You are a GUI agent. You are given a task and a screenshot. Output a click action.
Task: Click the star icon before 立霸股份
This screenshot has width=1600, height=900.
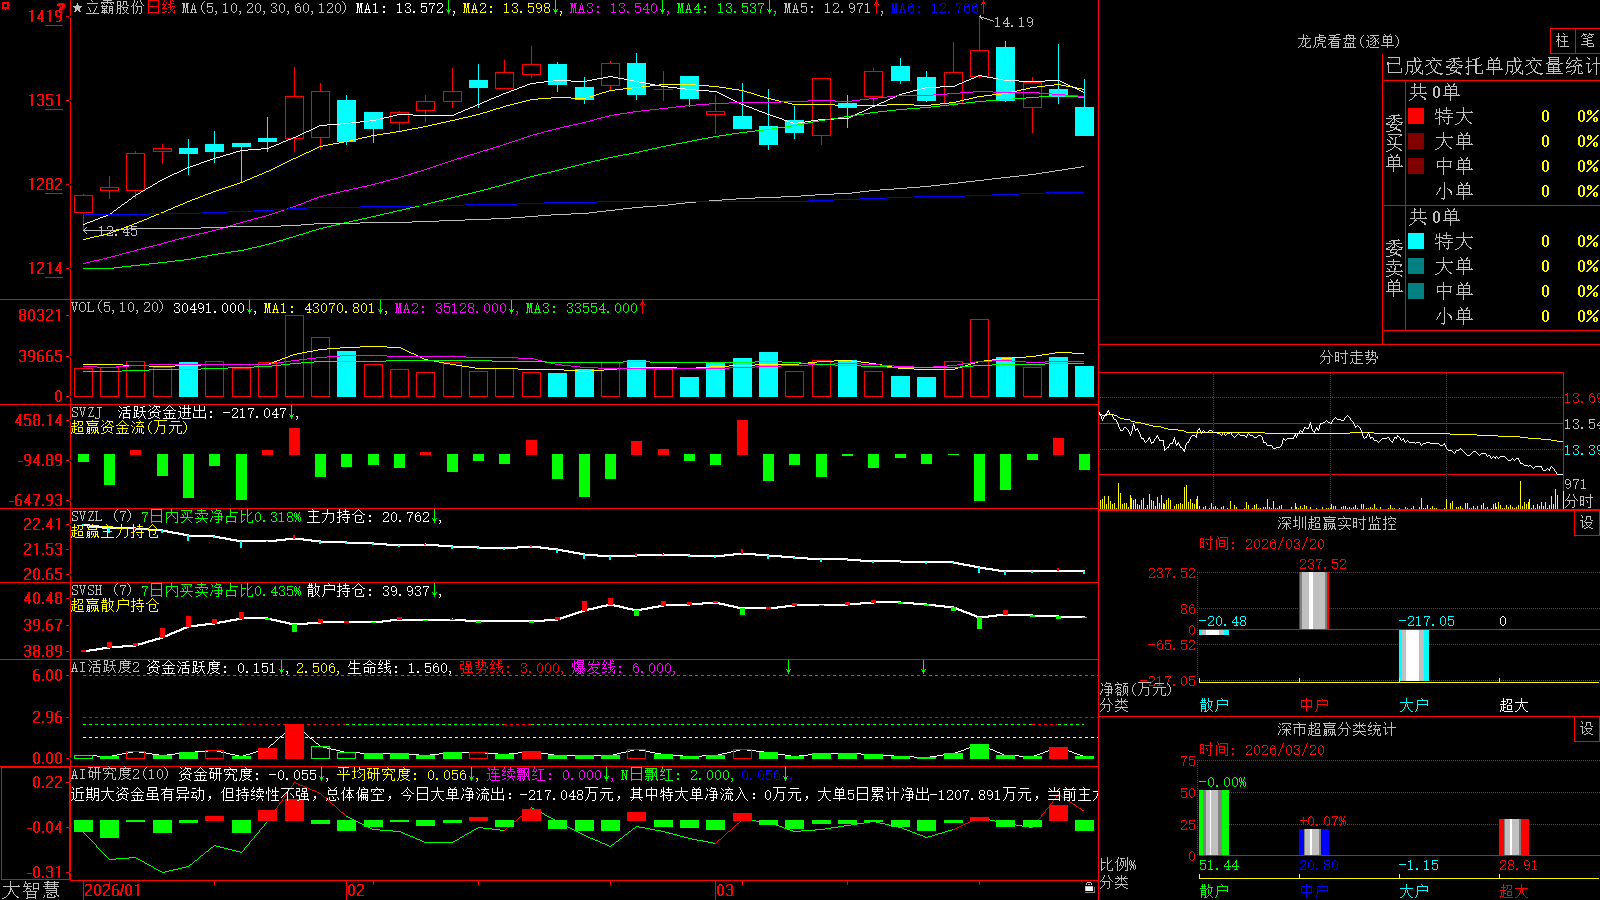tap(78, 8)
